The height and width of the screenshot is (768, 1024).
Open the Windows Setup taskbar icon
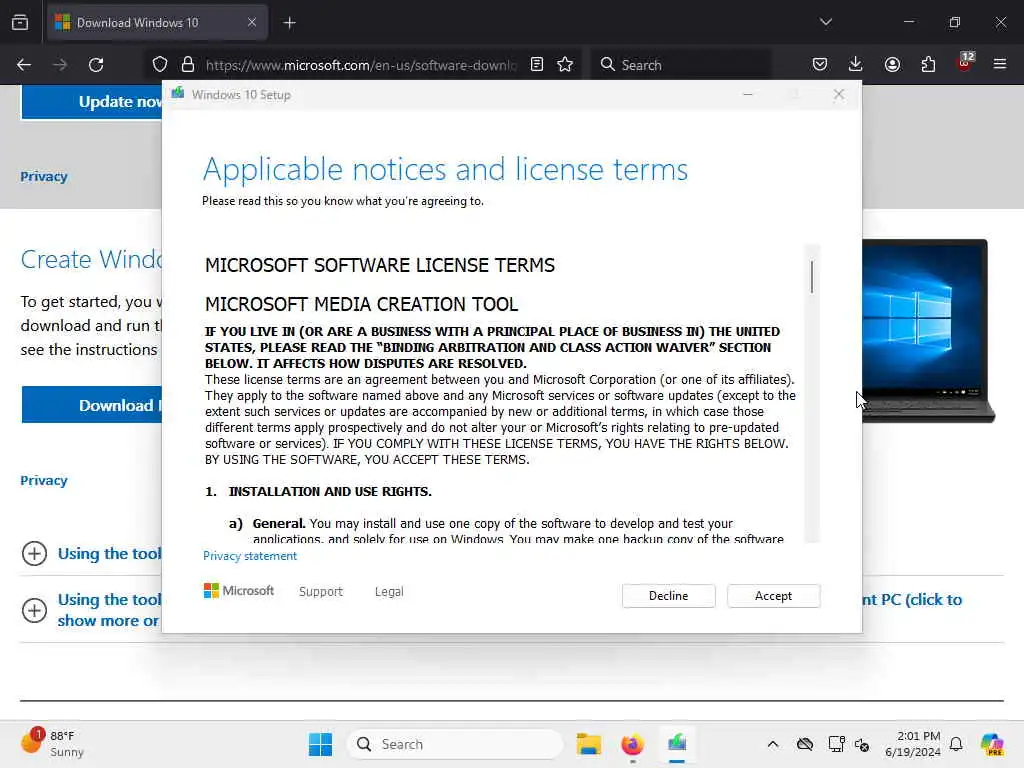[x=677, y=743]
